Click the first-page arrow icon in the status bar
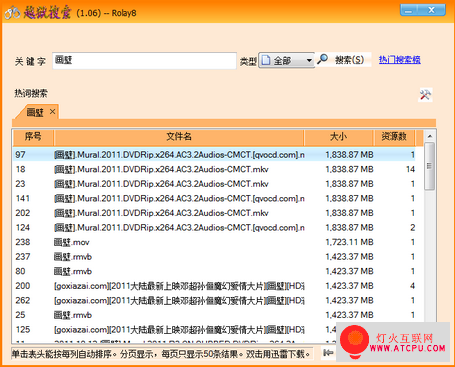Viewport: 455px width, 367px height. 328,353
